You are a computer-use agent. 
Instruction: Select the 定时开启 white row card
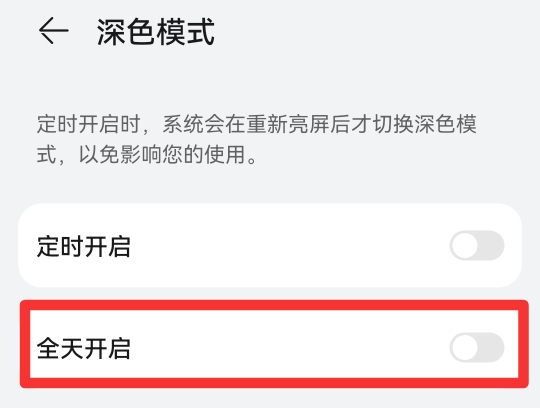tap(270, 245)
